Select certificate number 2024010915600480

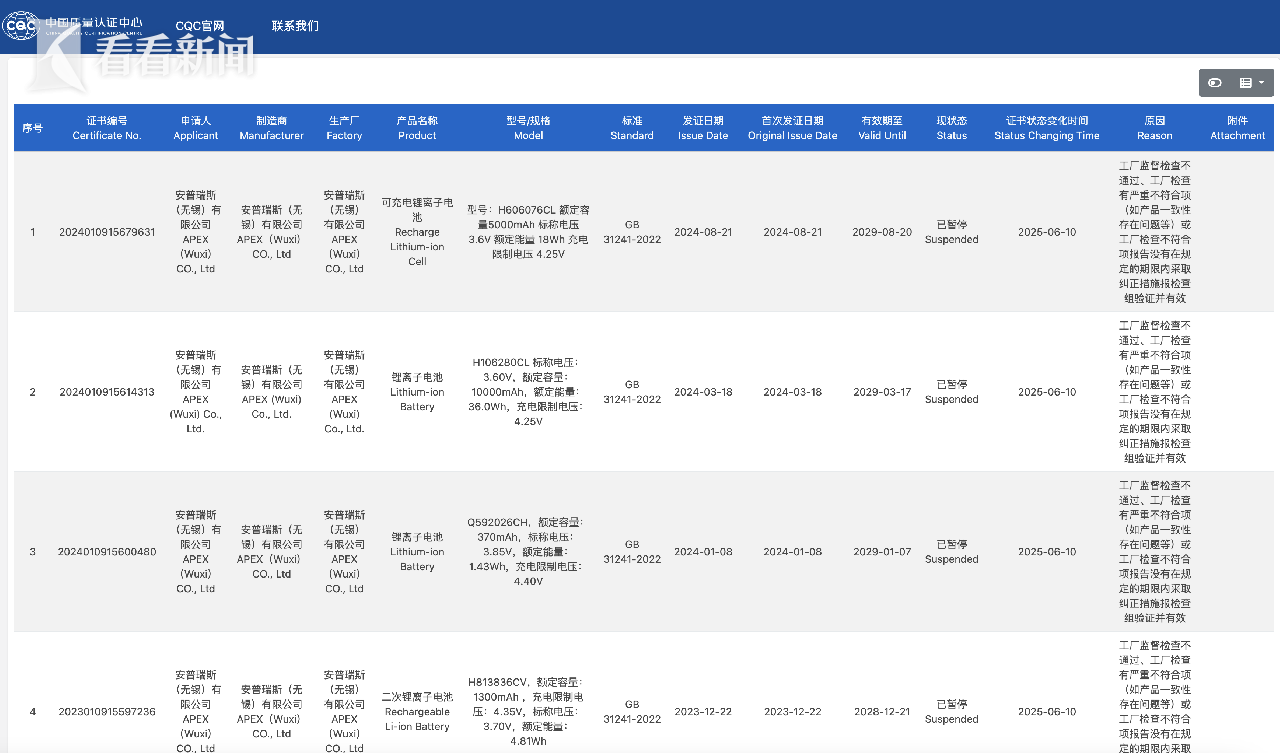click(x=107, y=552)
